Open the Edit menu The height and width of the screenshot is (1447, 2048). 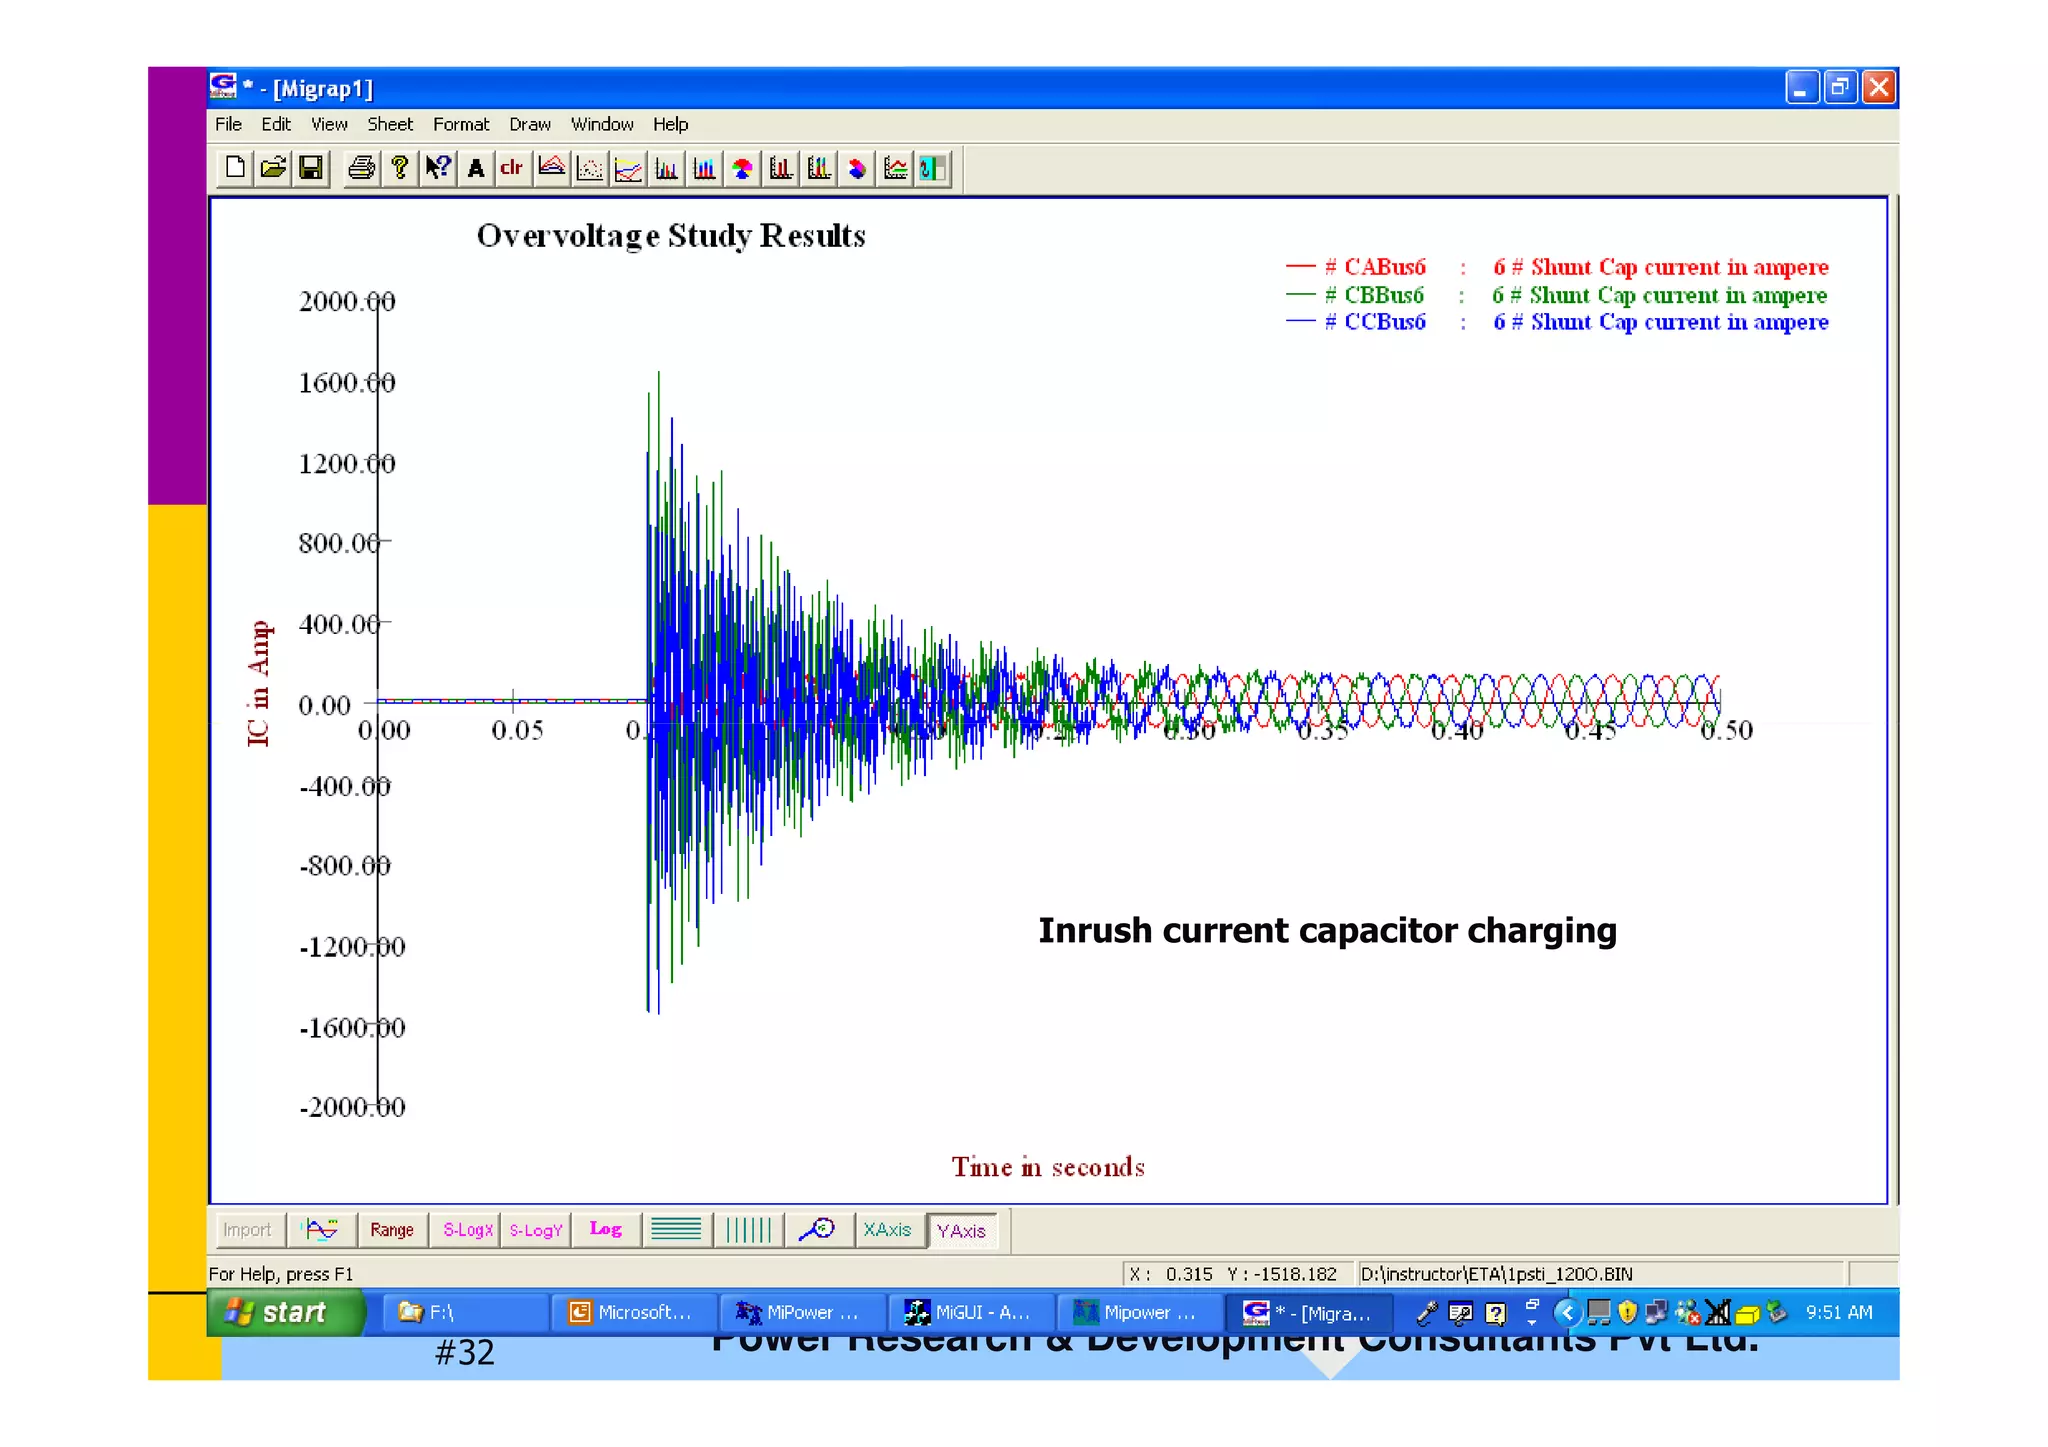276,124
